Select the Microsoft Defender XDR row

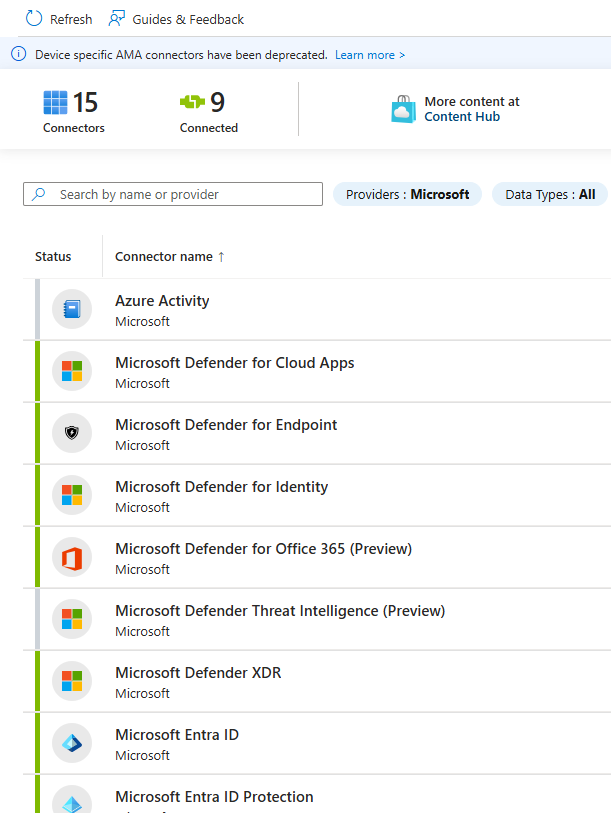(317, 681)
